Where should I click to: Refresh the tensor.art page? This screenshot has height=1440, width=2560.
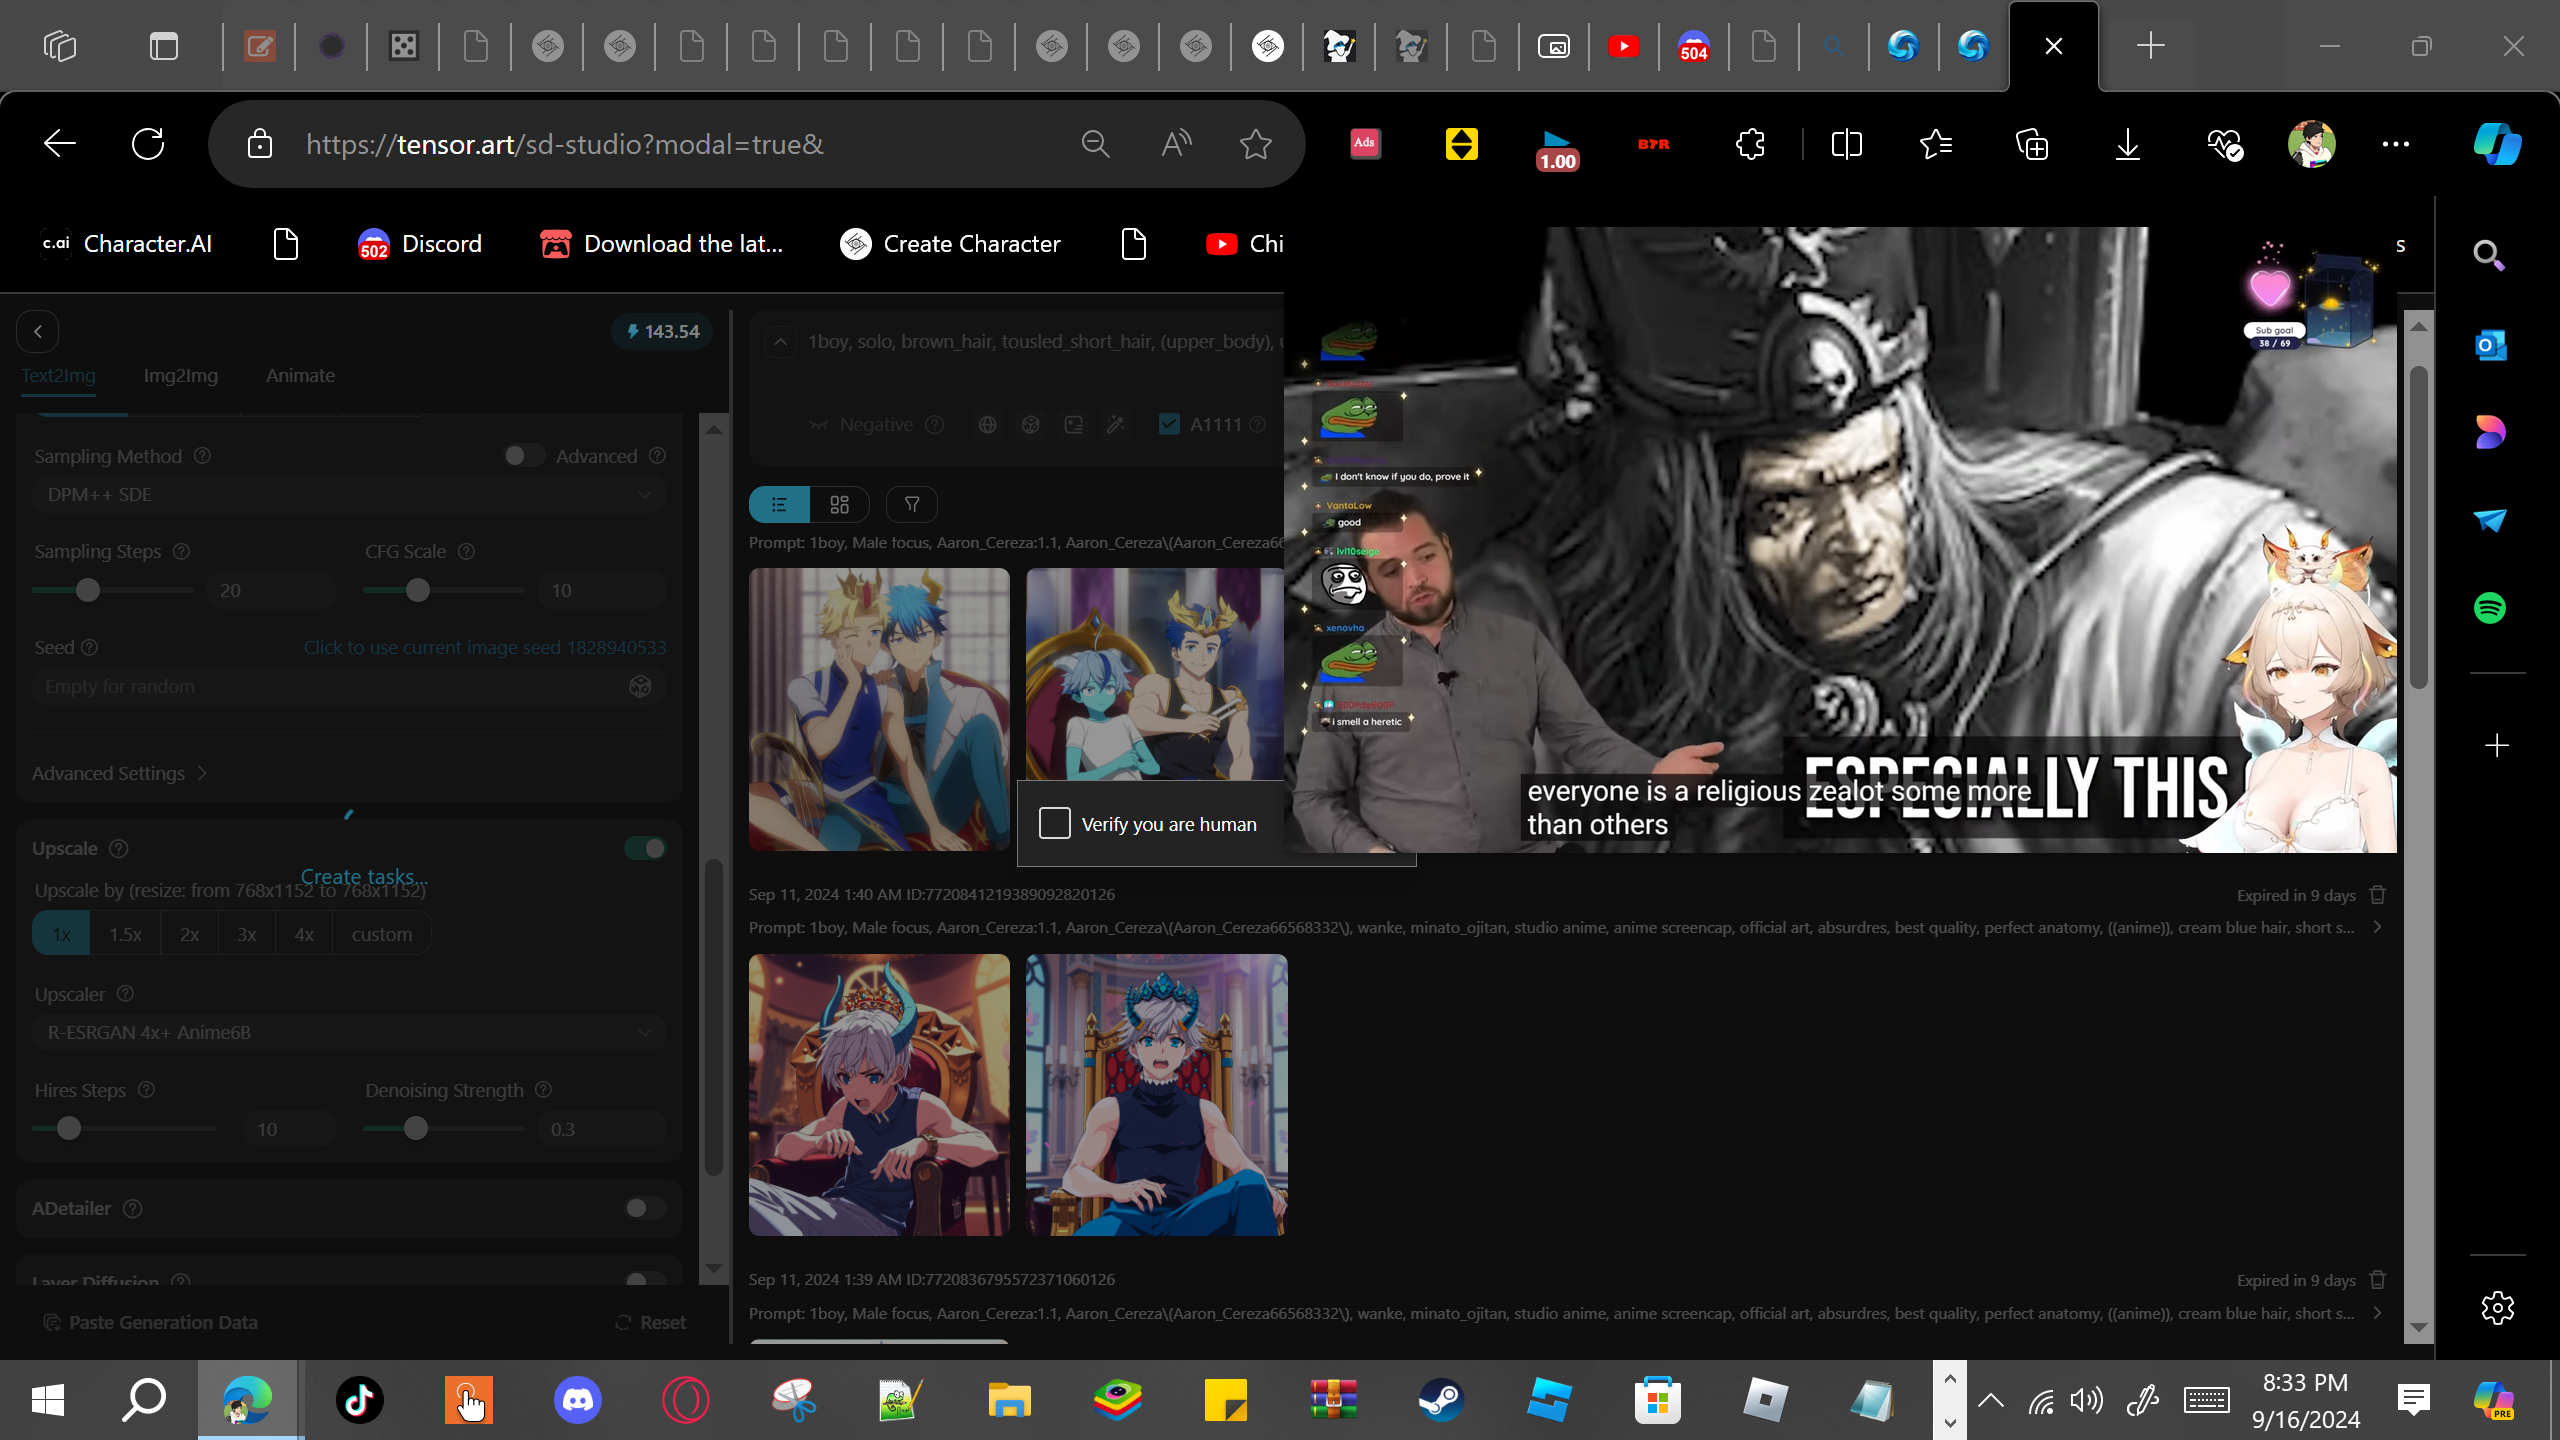[x=148, y=144]
